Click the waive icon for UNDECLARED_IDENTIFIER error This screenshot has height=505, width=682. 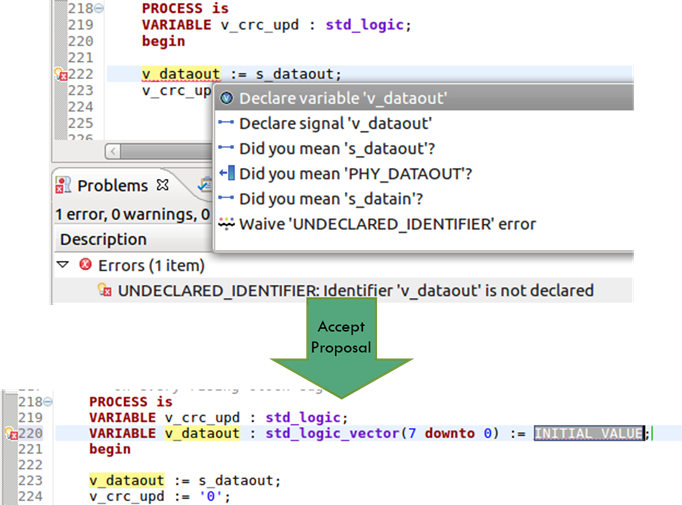[226, 224]
